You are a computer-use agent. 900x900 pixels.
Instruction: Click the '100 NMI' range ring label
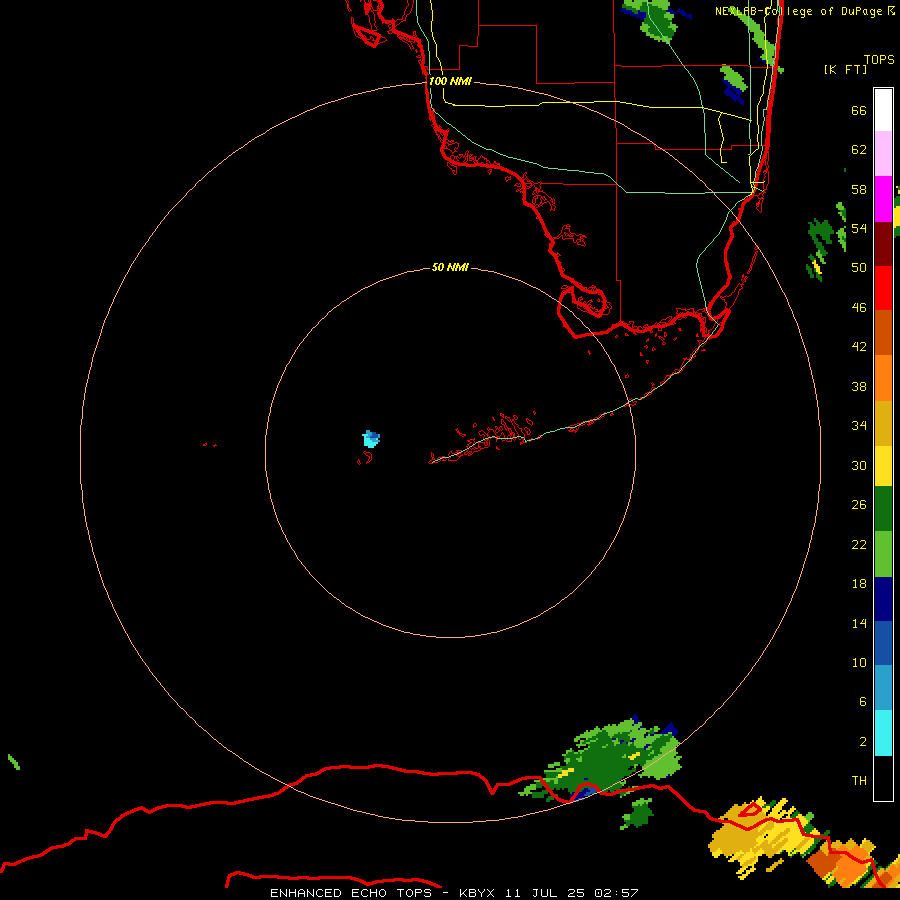(450, 81)
